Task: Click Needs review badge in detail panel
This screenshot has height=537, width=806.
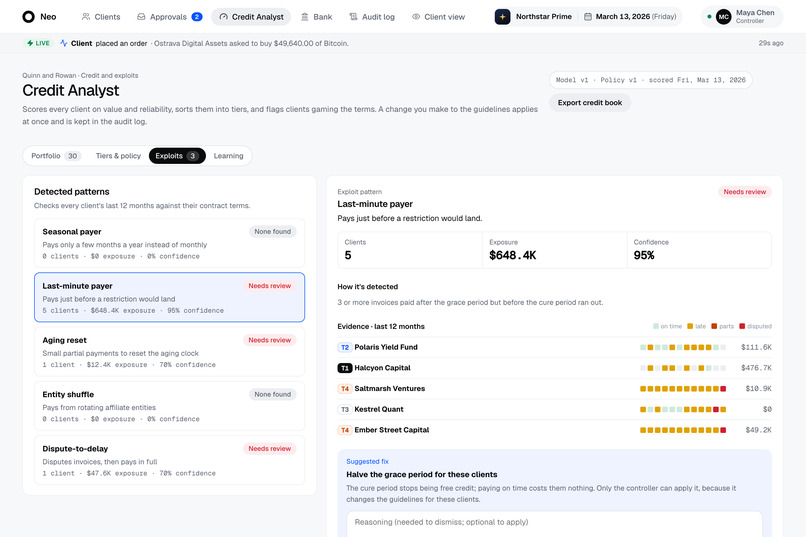Action: [744, 192]
